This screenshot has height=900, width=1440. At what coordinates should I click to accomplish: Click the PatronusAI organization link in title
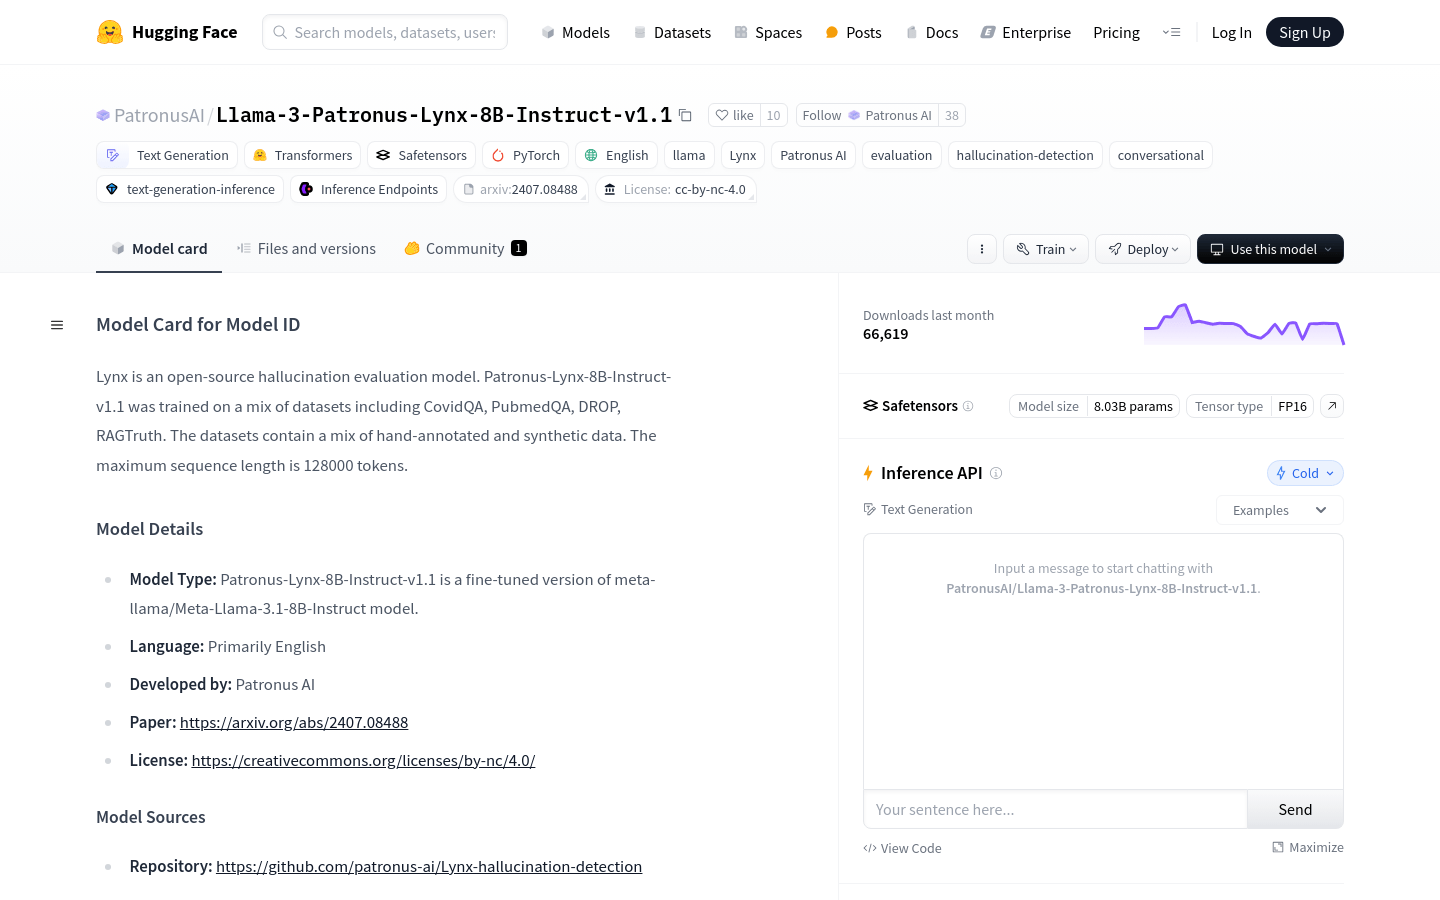click(159, 115)
